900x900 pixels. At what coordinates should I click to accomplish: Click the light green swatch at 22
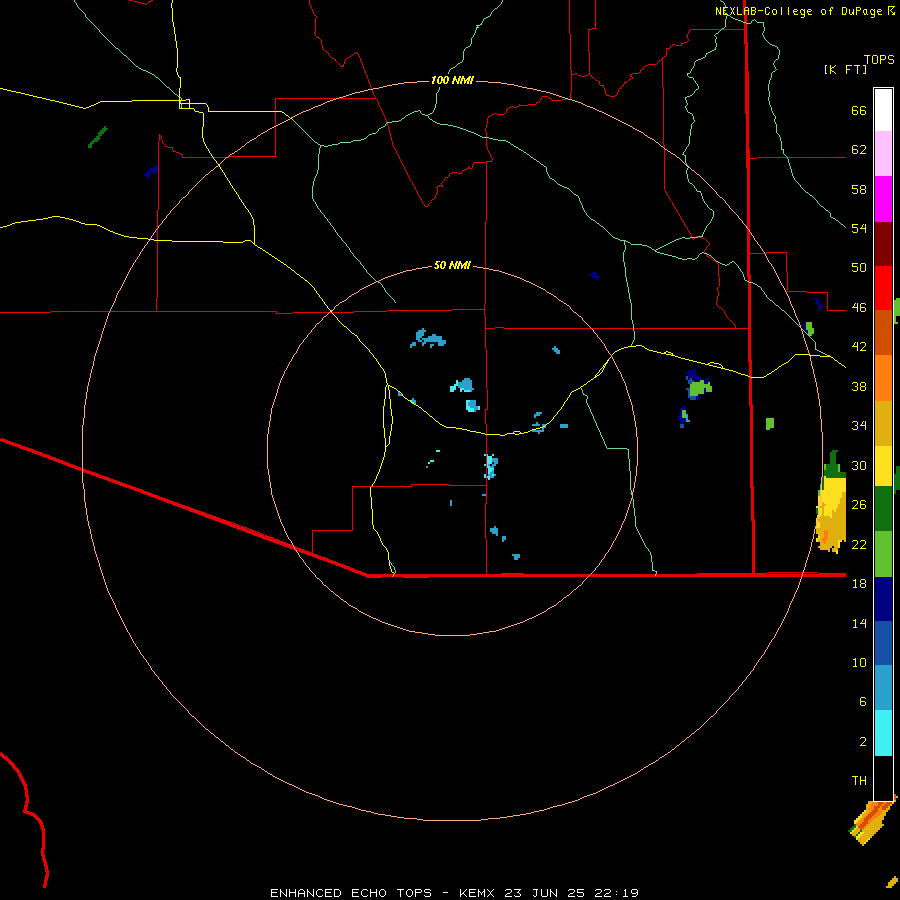pyautogui.click(x=883, y=554)
